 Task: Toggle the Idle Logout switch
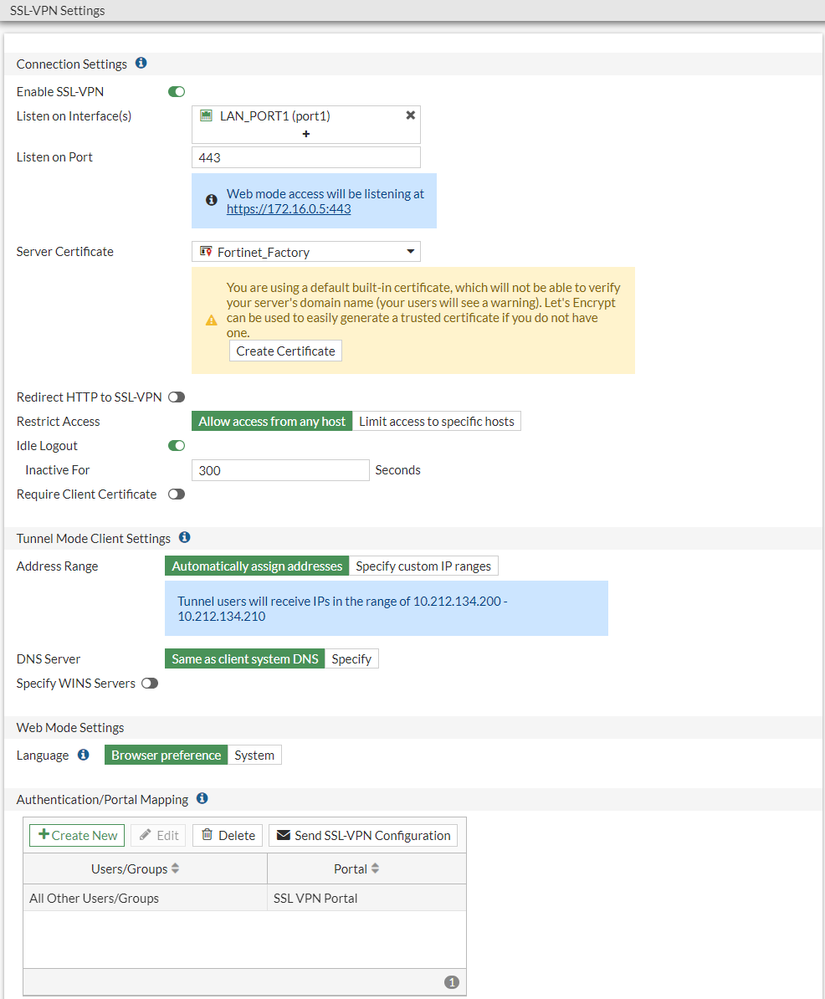177,446
